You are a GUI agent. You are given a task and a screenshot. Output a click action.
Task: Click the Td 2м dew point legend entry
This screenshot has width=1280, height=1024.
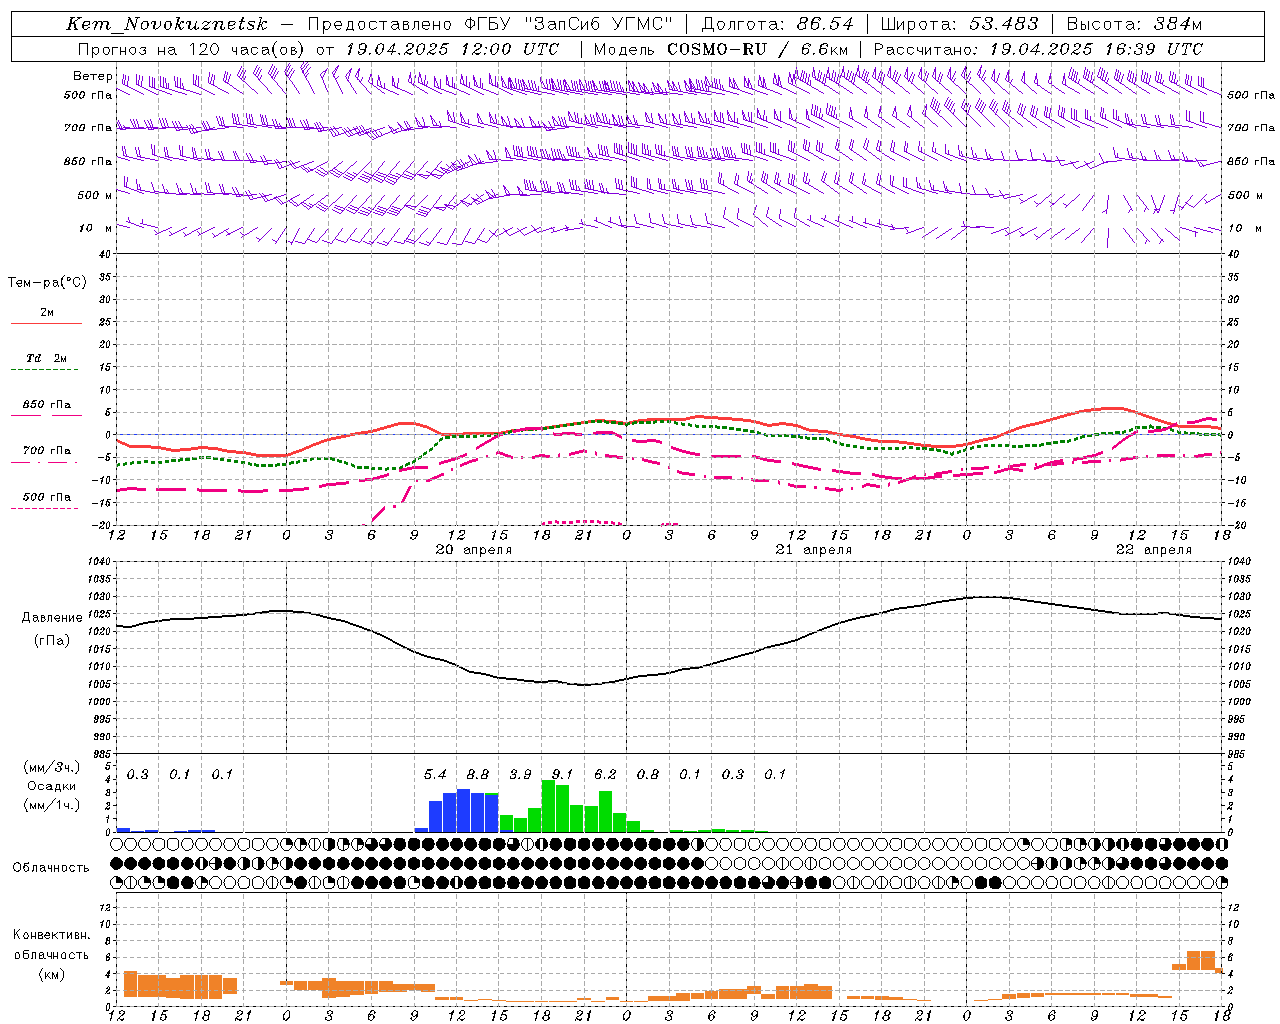pyautogui.click(x=47, y=358)
